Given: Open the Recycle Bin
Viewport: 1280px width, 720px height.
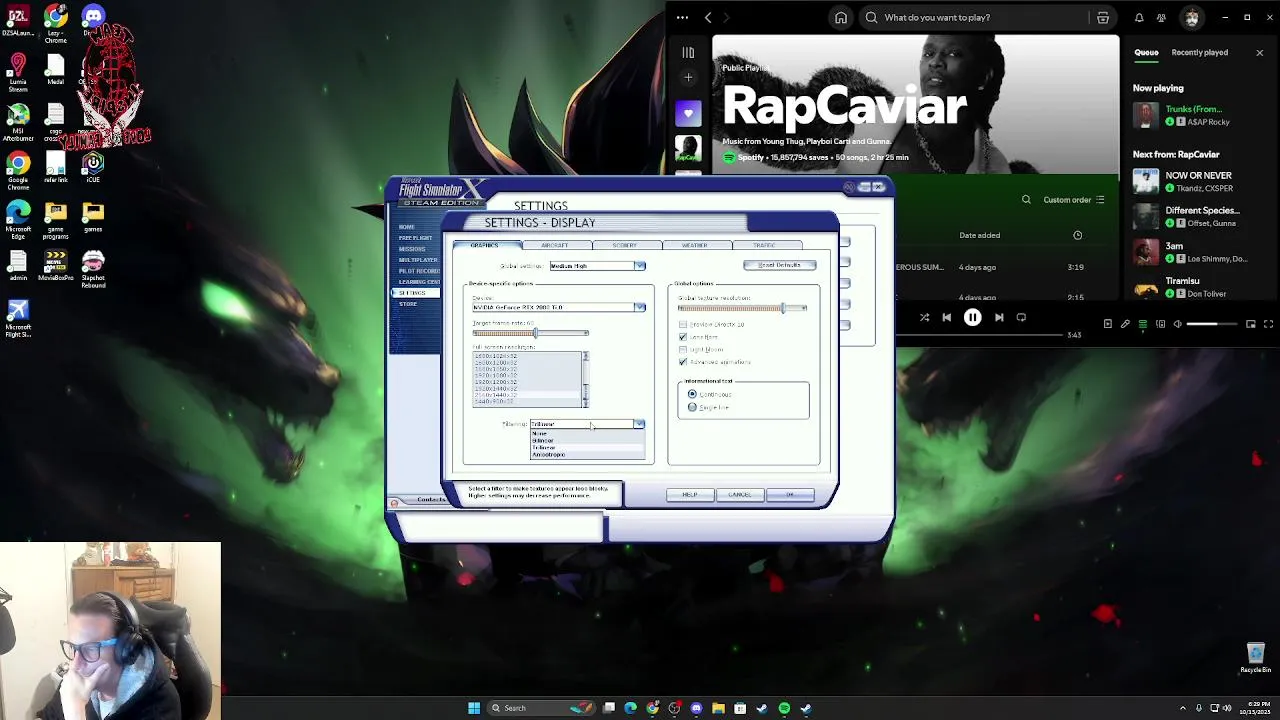Looking at the screenshot, I should [1256, 658].
